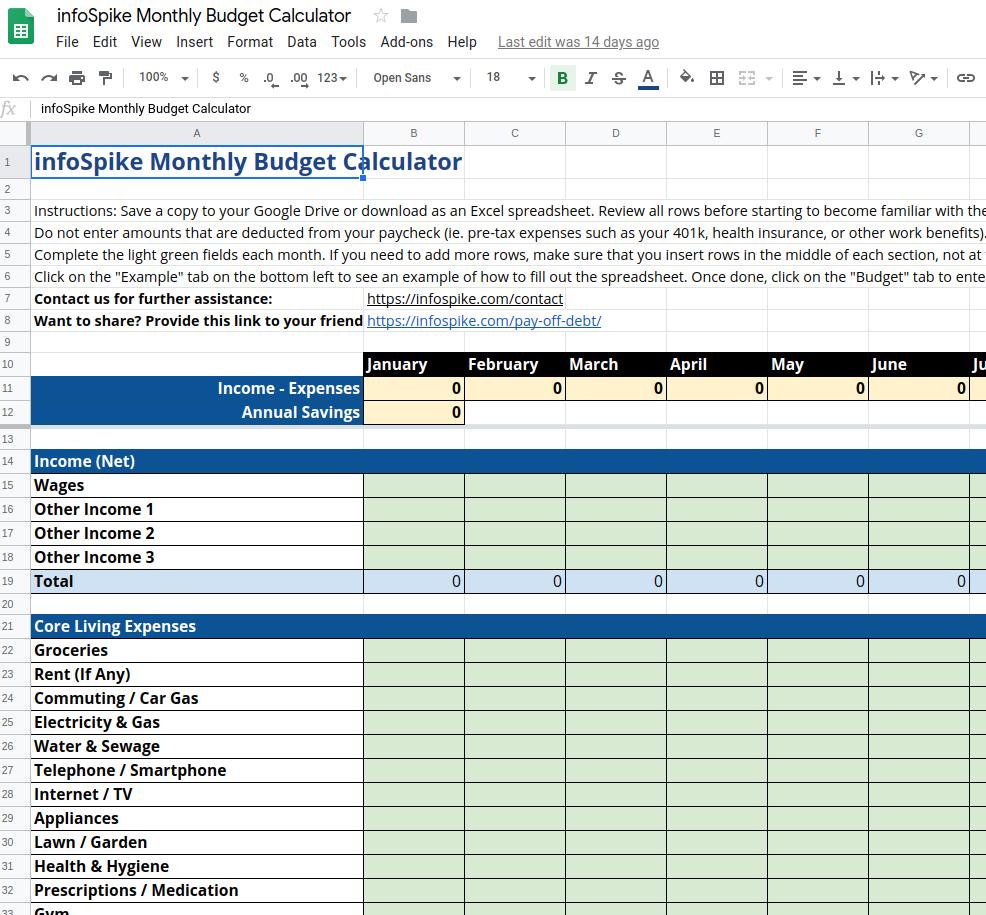Select the 'Wages' cell

tap(197, 485)
